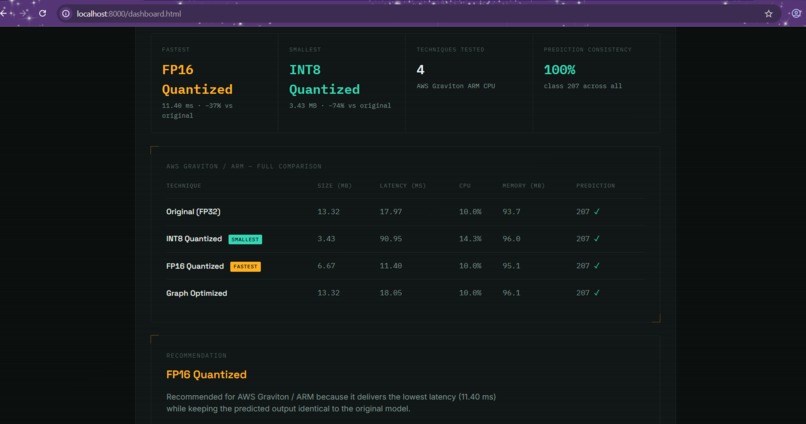Click size value 3.43 in INT8 row
Screen dimensions: 806x424
point(326,239)
